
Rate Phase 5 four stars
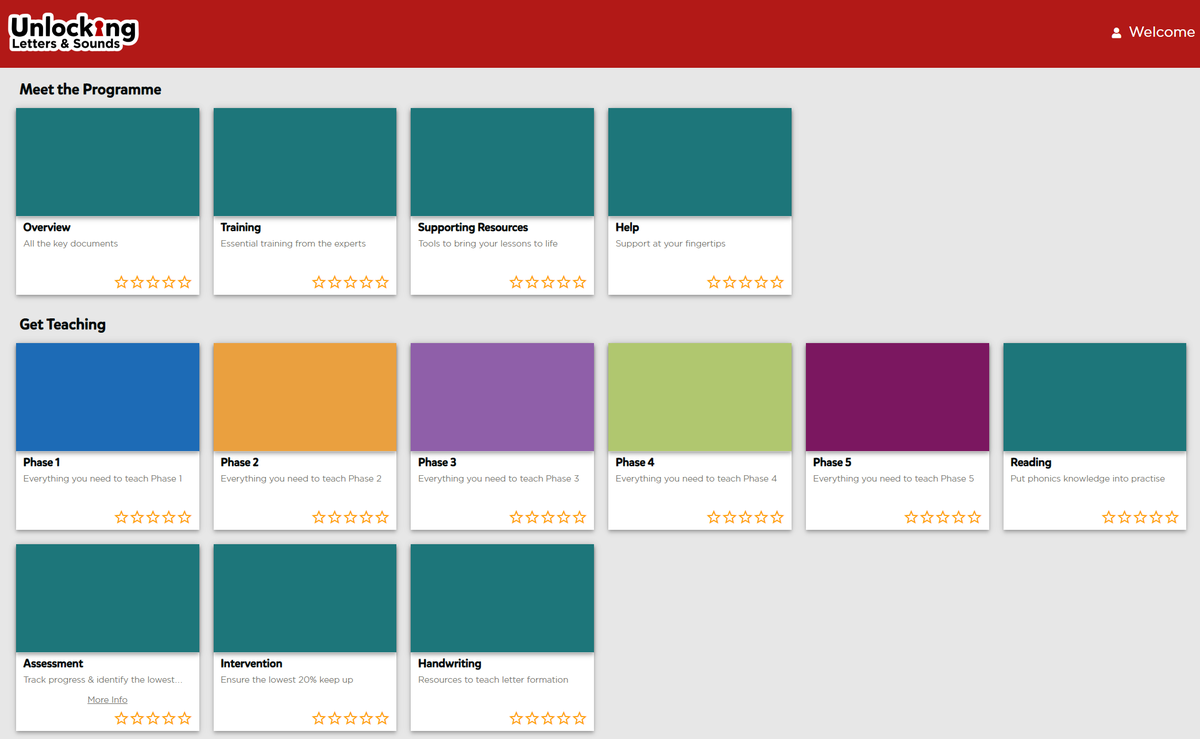pos(959,518)
